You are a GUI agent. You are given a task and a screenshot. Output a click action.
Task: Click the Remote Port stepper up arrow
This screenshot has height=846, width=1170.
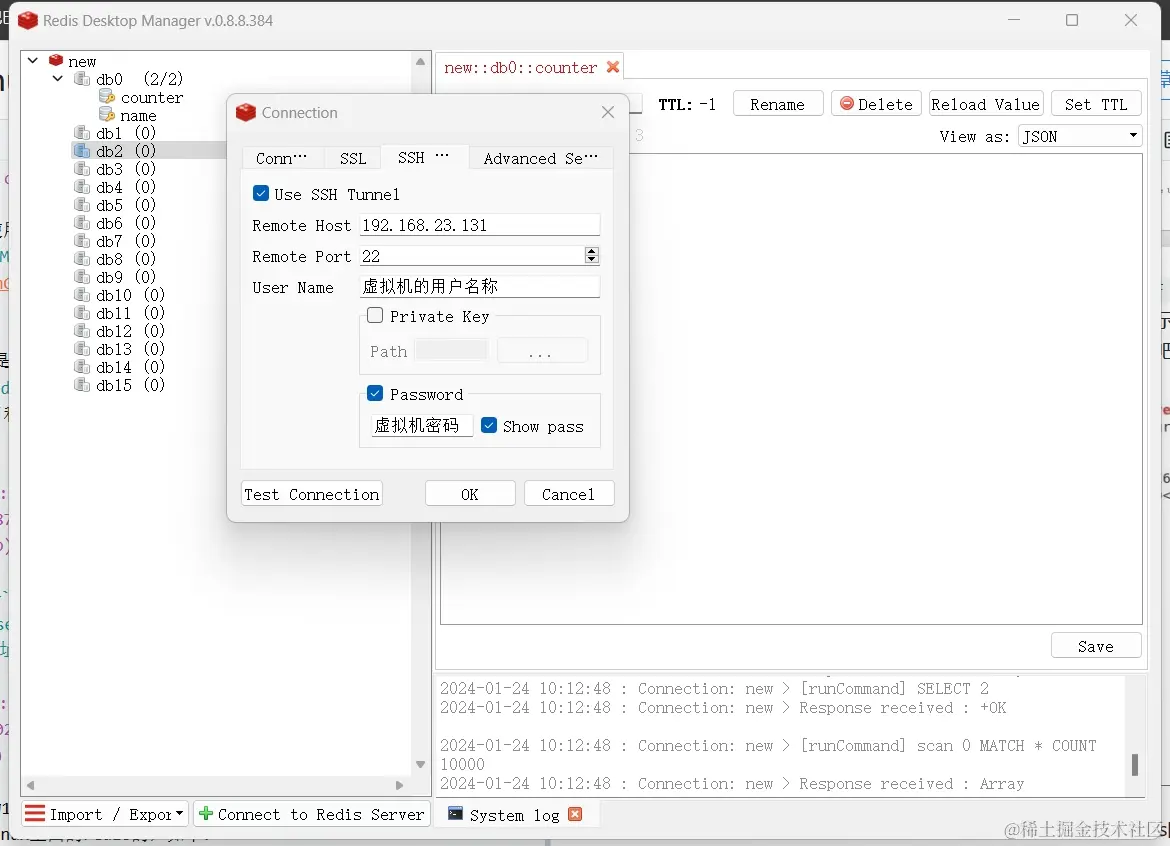591,251
